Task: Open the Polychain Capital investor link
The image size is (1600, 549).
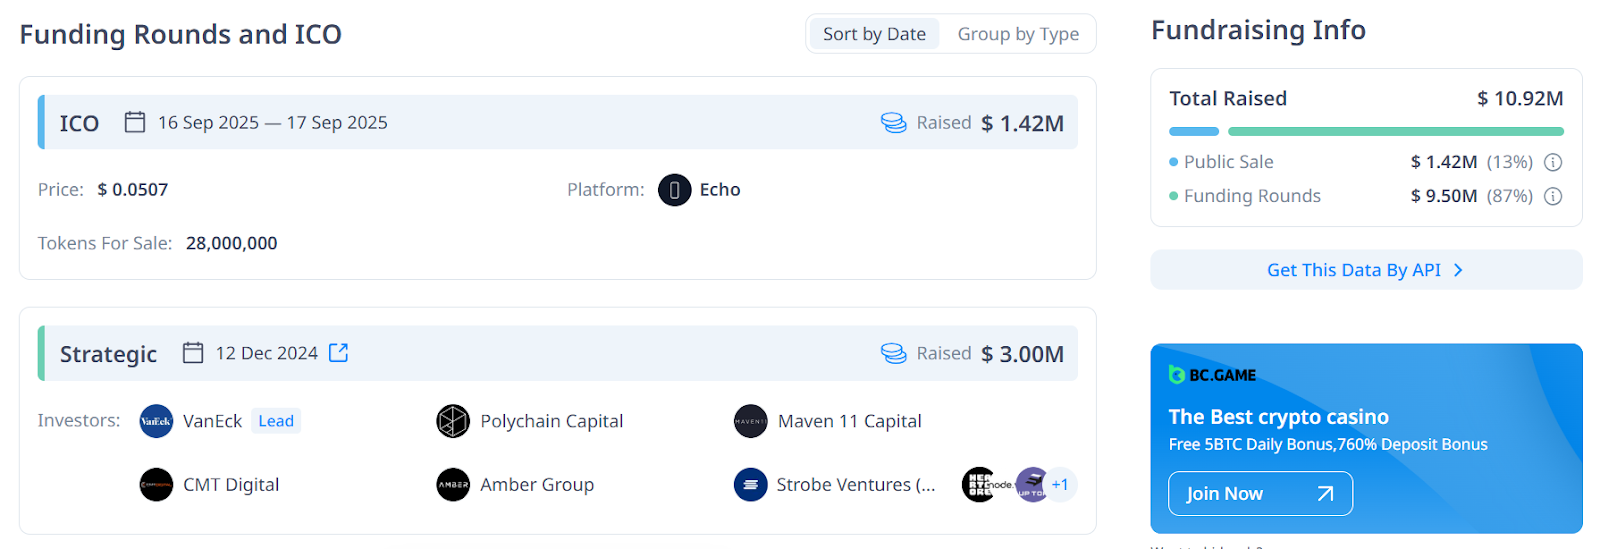Action: tap(551, 421)
